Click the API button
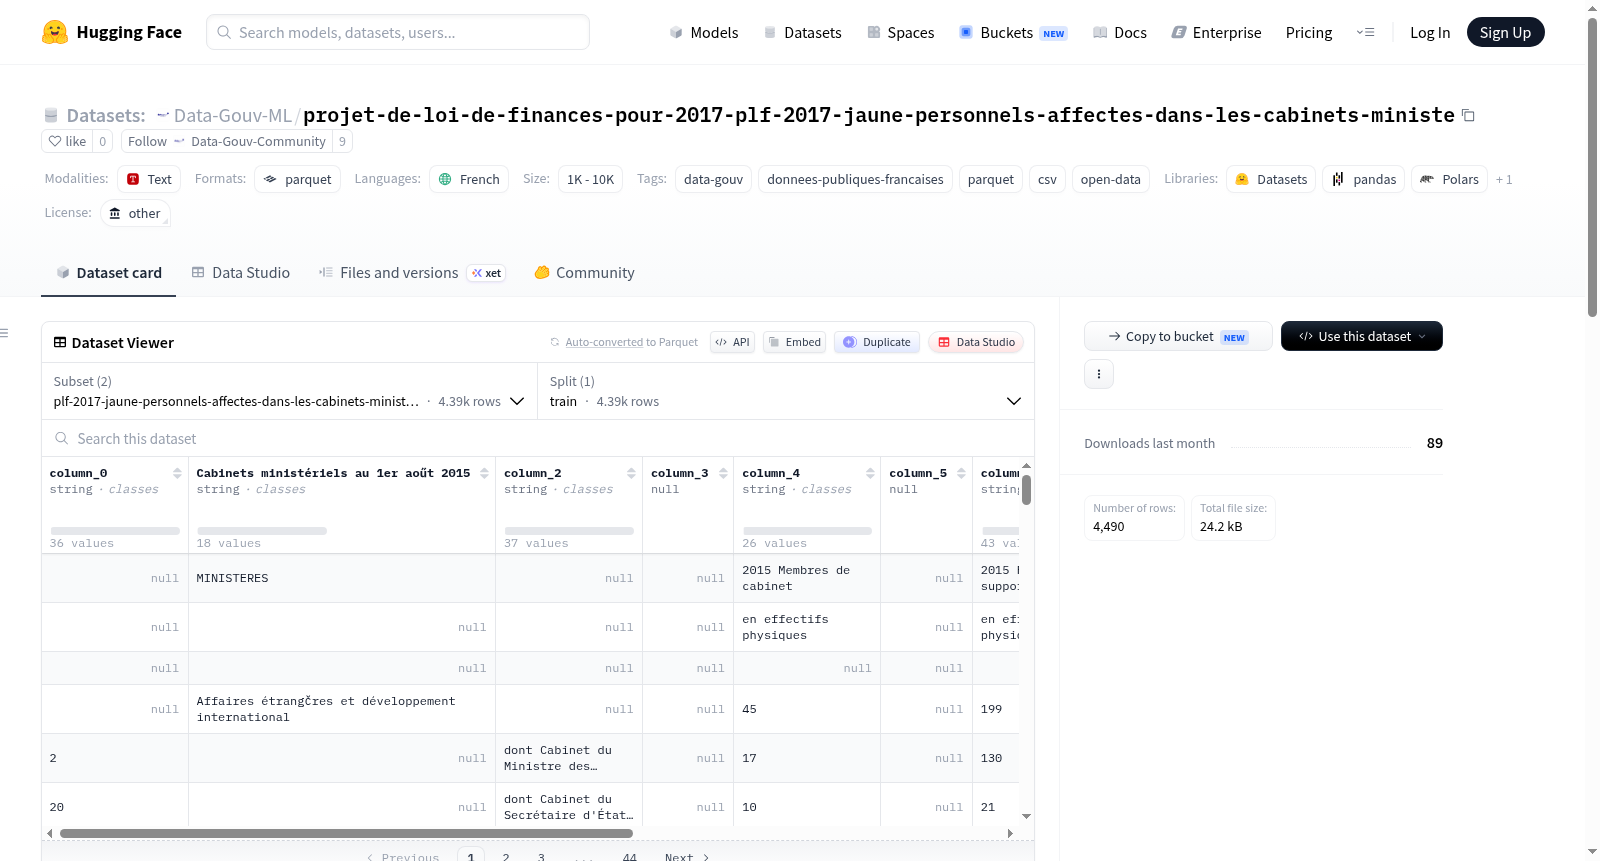Image resolution: width=1600 pixels, height=861 pixels. point(732,342)
